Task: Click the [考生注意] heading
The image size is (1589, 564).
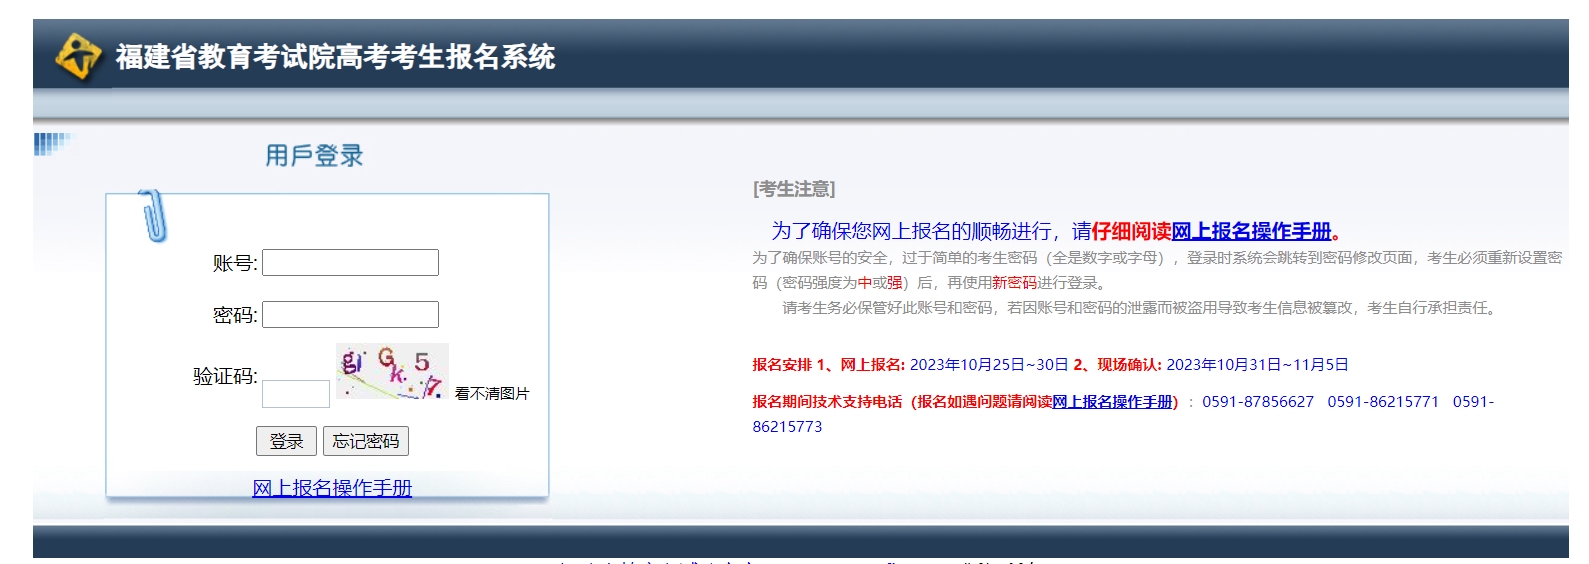Action: click(x=794, y=189)
